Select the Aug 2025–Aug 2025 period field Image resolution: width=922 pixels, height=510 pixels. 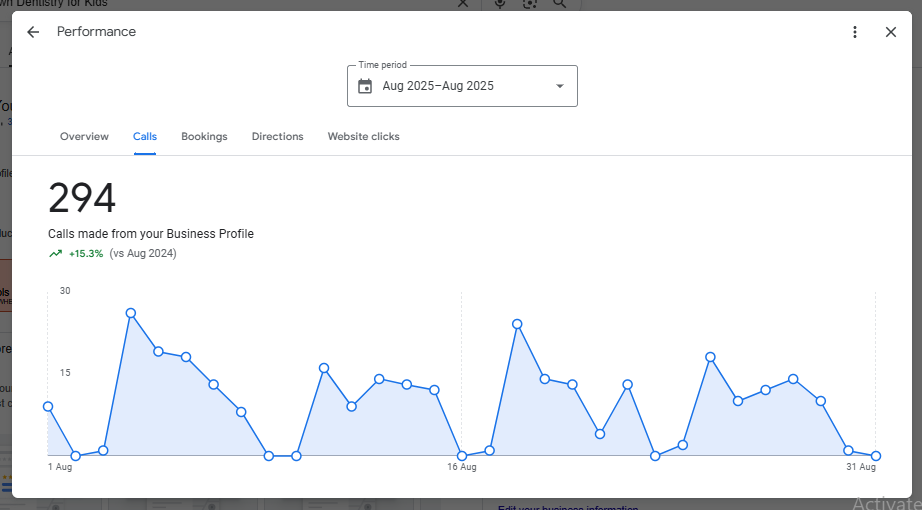click(x=438, y=86)
